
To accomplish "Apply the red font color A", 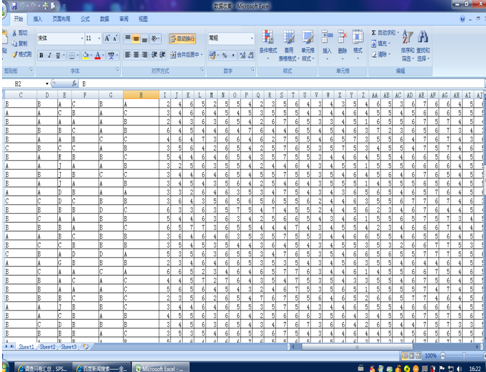I will 97,55.
